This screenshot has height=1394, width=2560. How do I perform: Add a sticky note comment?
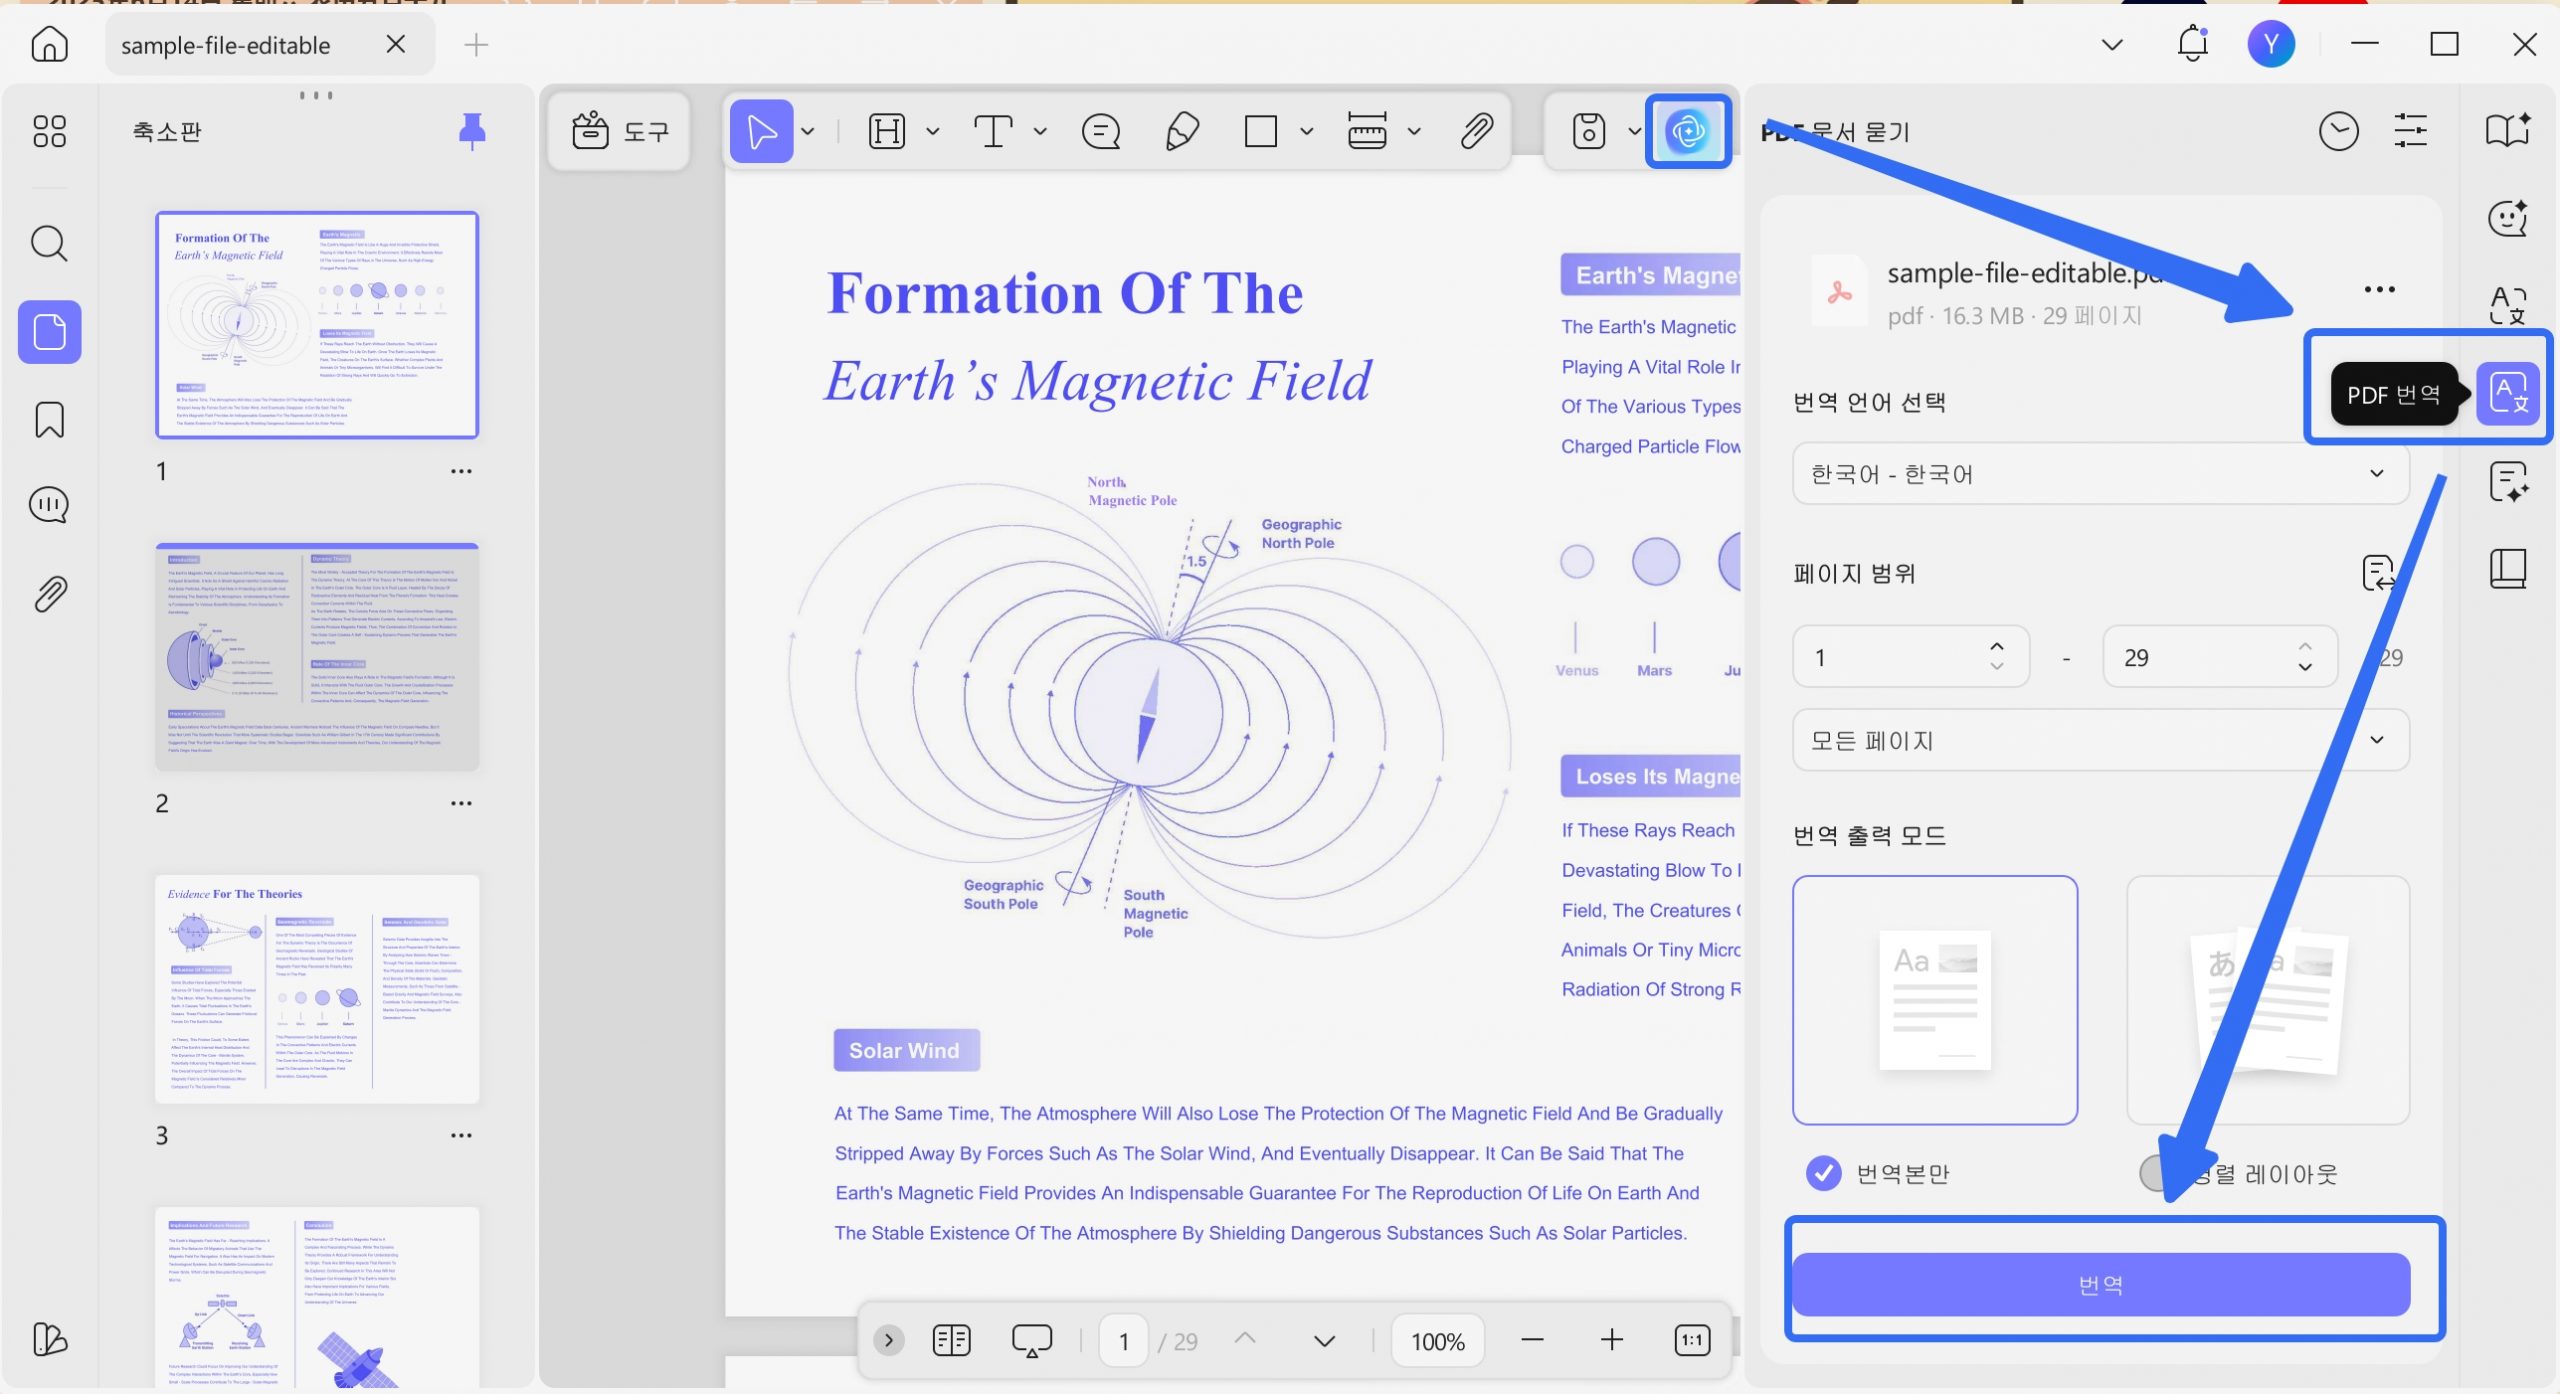tap(1101, 131)
